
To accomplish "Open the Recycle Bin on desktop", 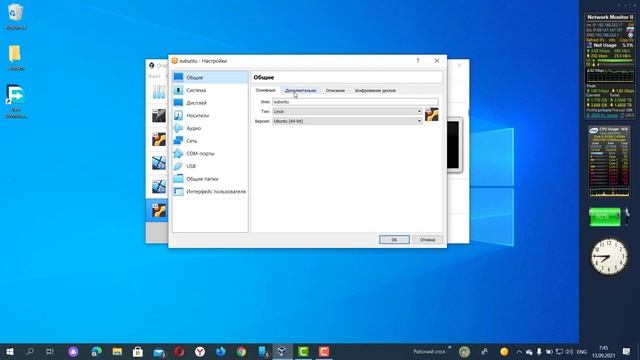I will (16, 17).
